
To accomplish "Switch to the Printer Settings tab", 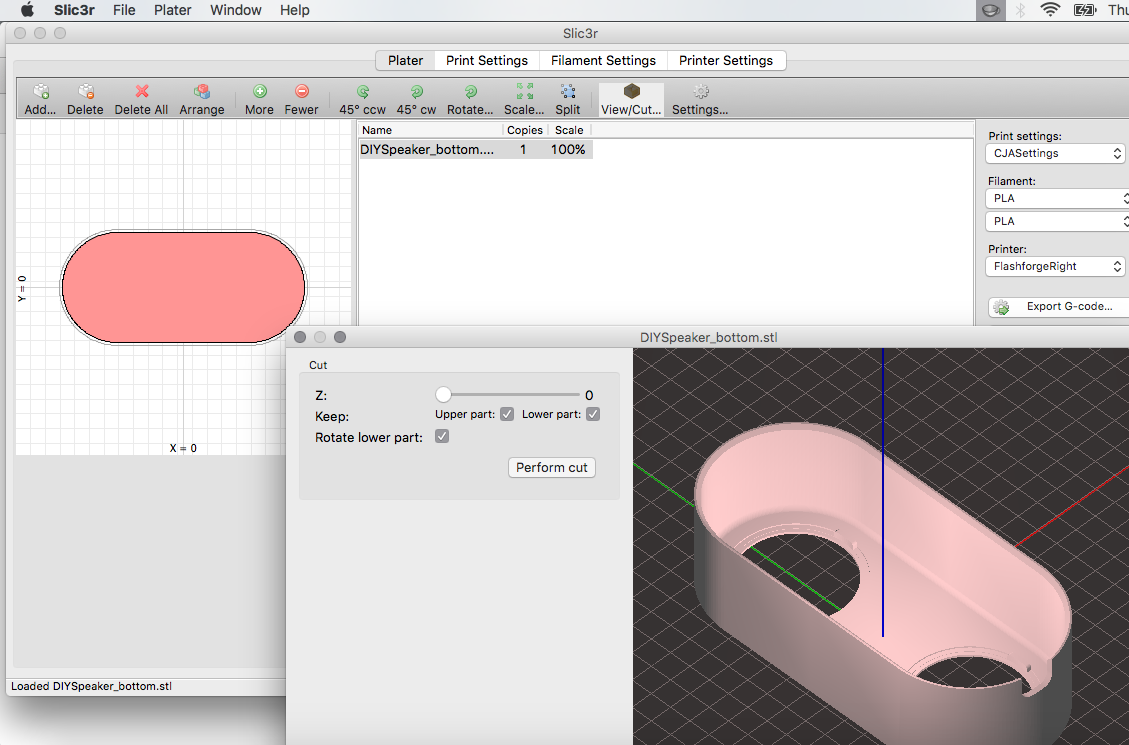I will tap(726, 60).
